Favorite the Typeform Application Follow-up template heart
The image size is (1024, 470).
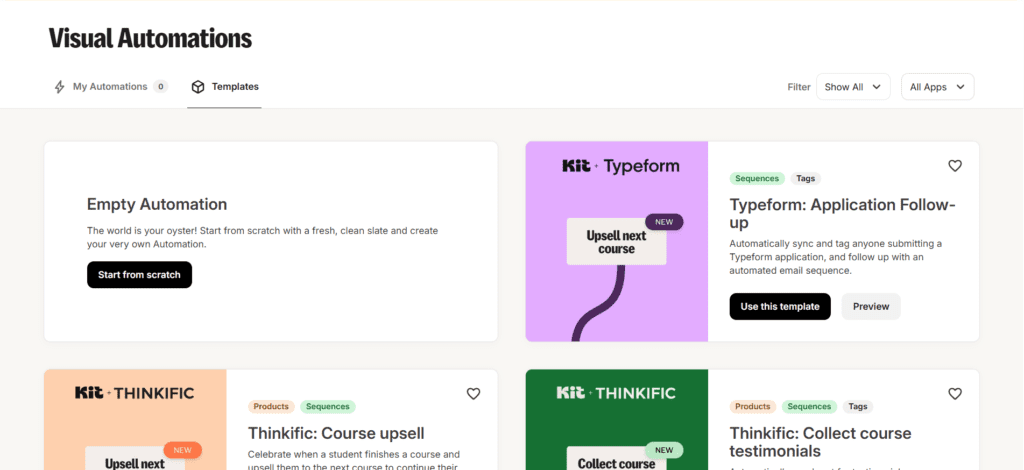pyautogui.click(x=955, y=166)
